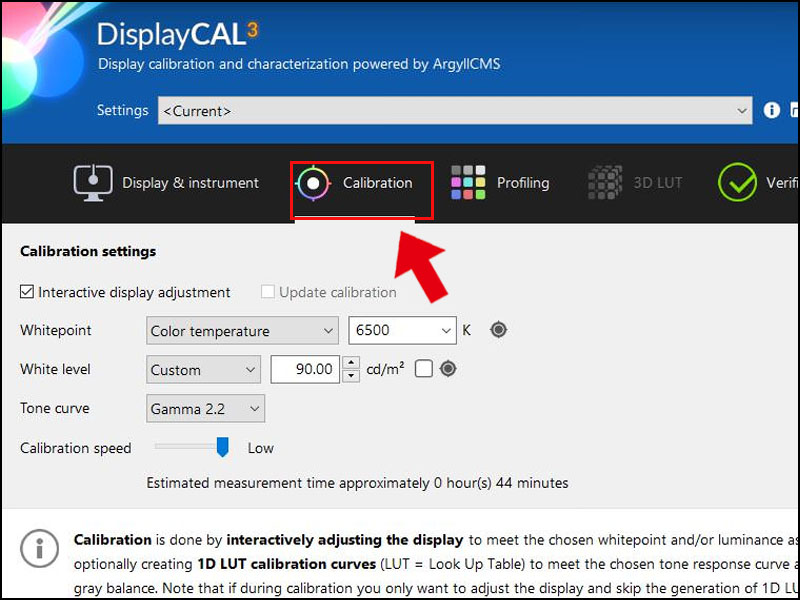
Task: Measure white level with the target icon
Action: click(448, 369)
